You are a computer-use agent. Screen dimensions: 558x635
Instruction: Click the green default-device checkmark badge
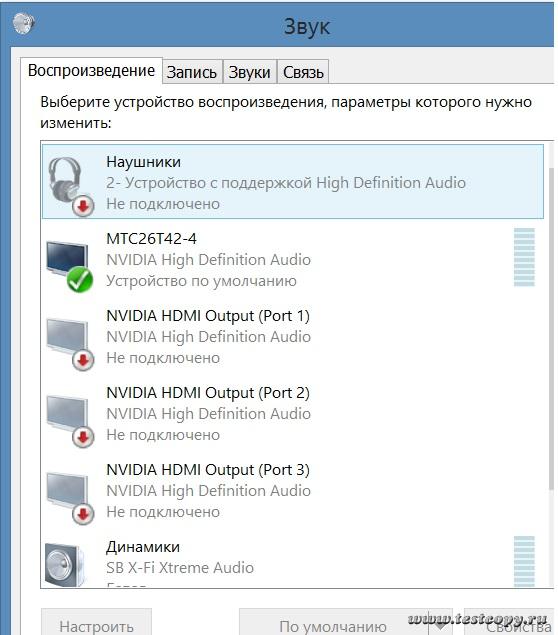(x=80, y=280)
